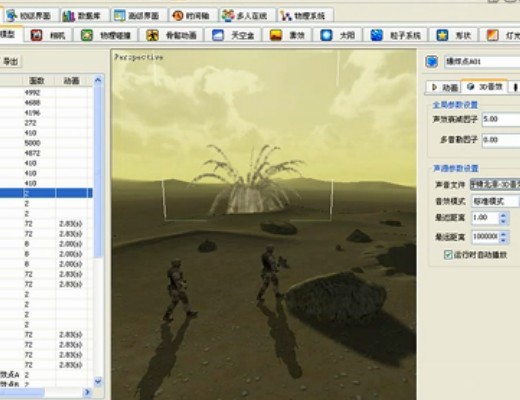Select the highlighted blue row in model list

[x=46, y=193]
